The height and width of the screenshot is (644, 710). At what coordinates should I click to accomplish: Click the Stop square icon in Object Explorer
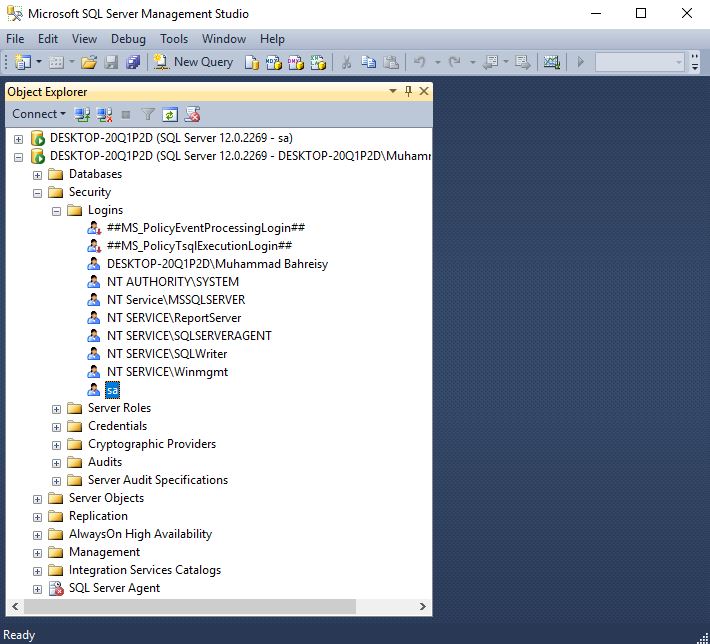point(126,115)
